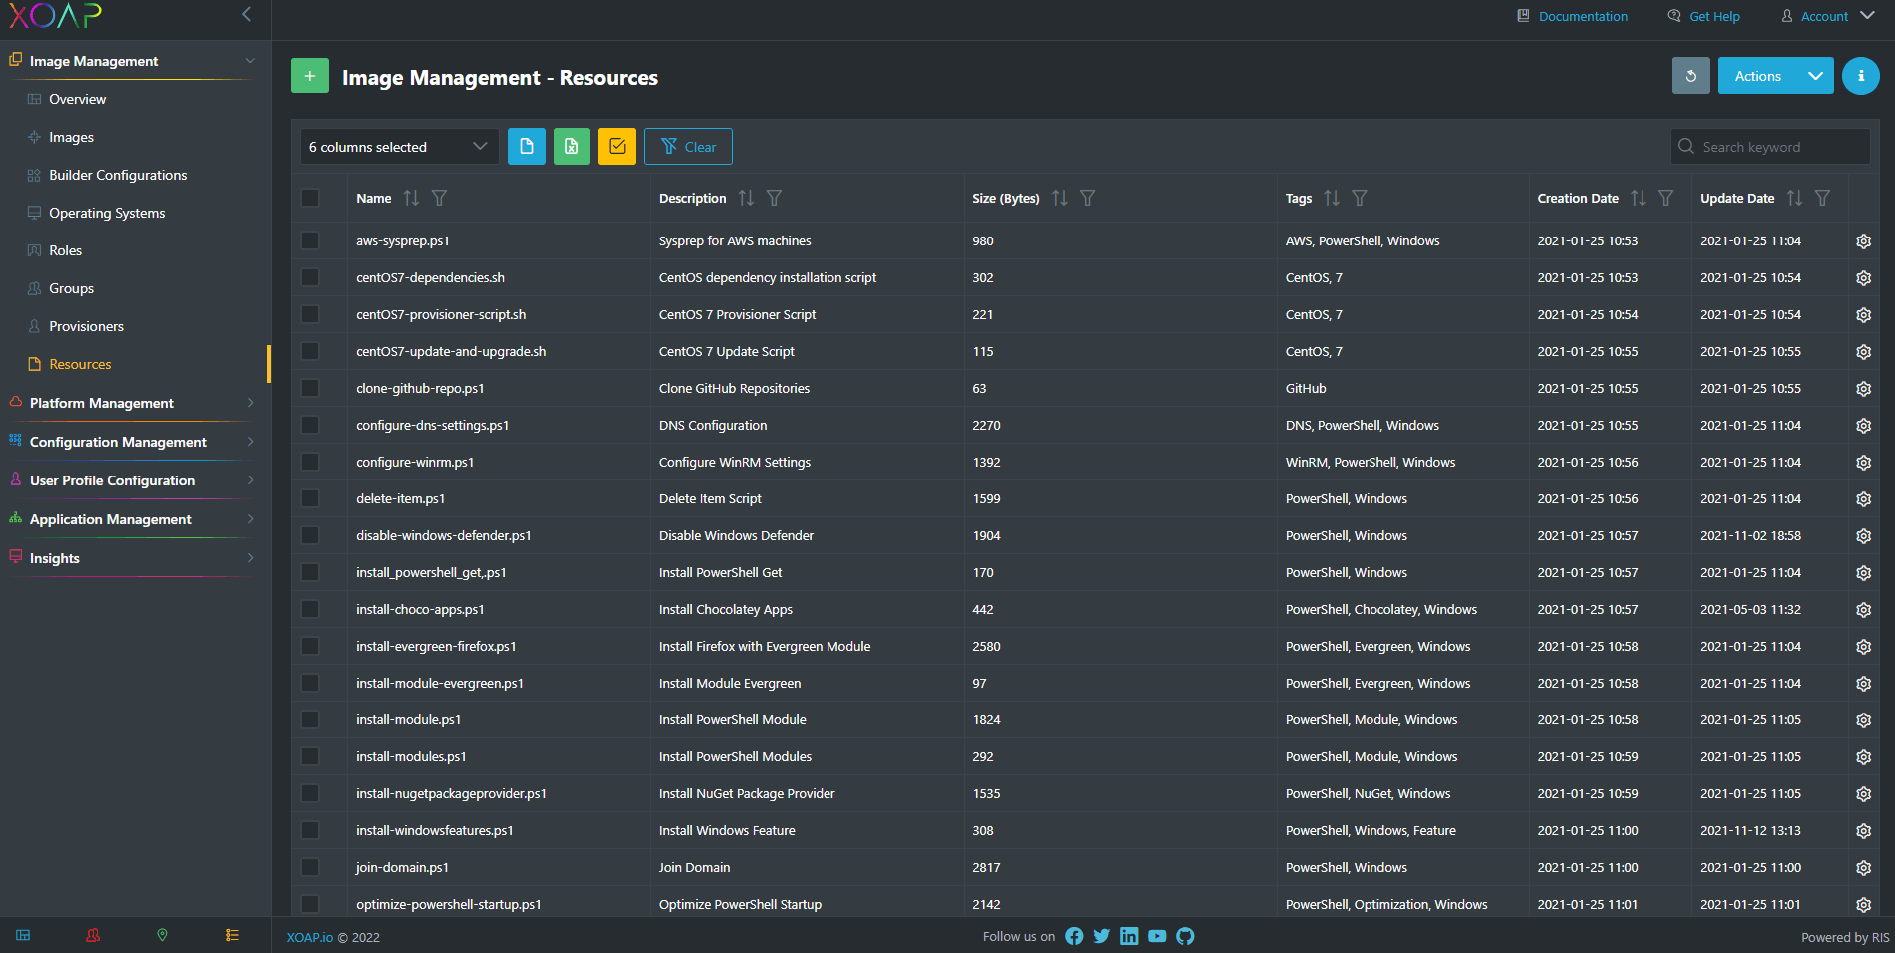Open the YouTube link in footer
1895x953 pixels.
(x=1157, y=936)
